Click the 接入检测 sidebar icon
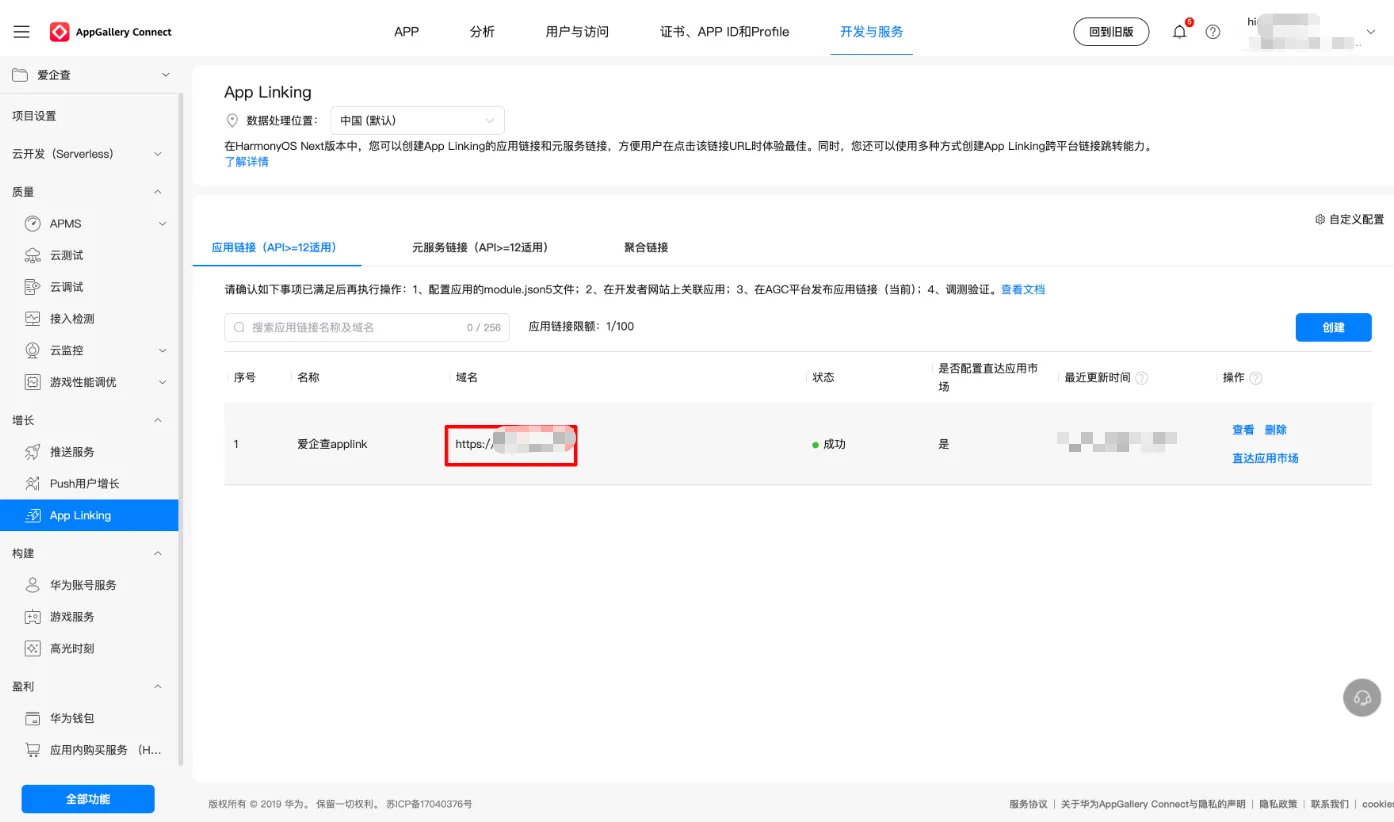 click(x=33, y=319)
